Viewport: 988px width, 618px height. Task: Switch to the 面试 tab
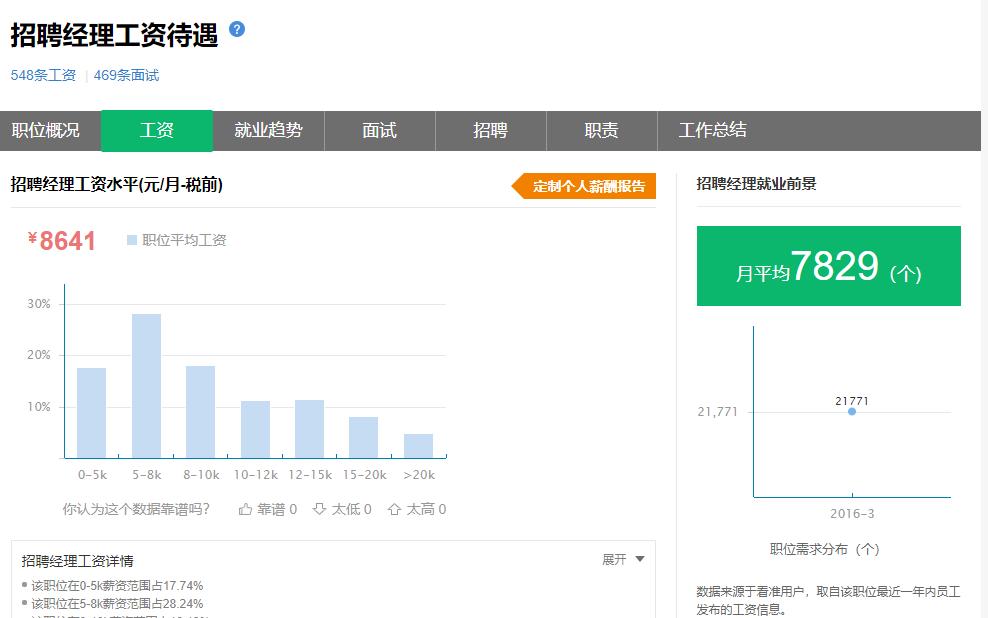[x=380, y=130]
